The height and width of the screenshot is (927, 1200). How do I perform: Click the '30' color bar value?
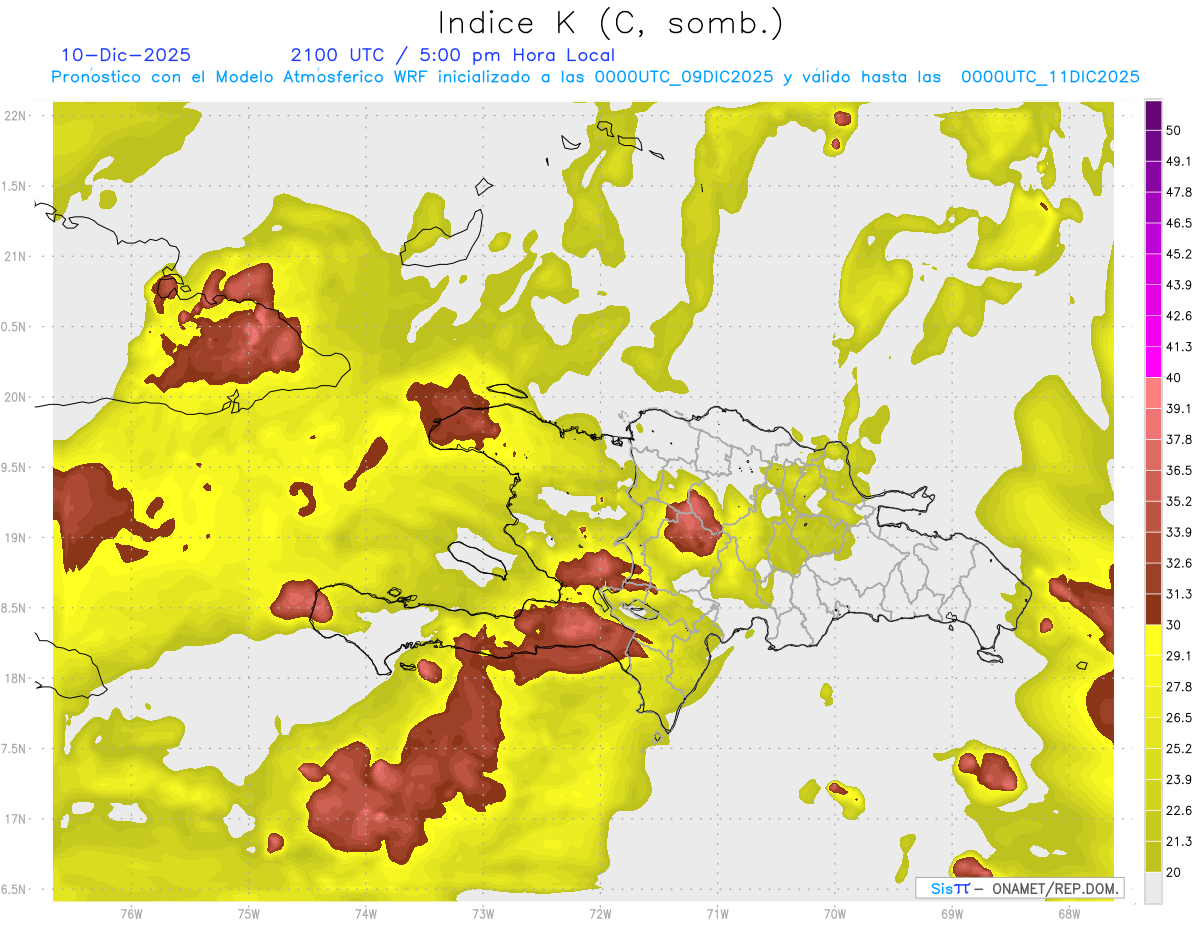point(1175,625)
